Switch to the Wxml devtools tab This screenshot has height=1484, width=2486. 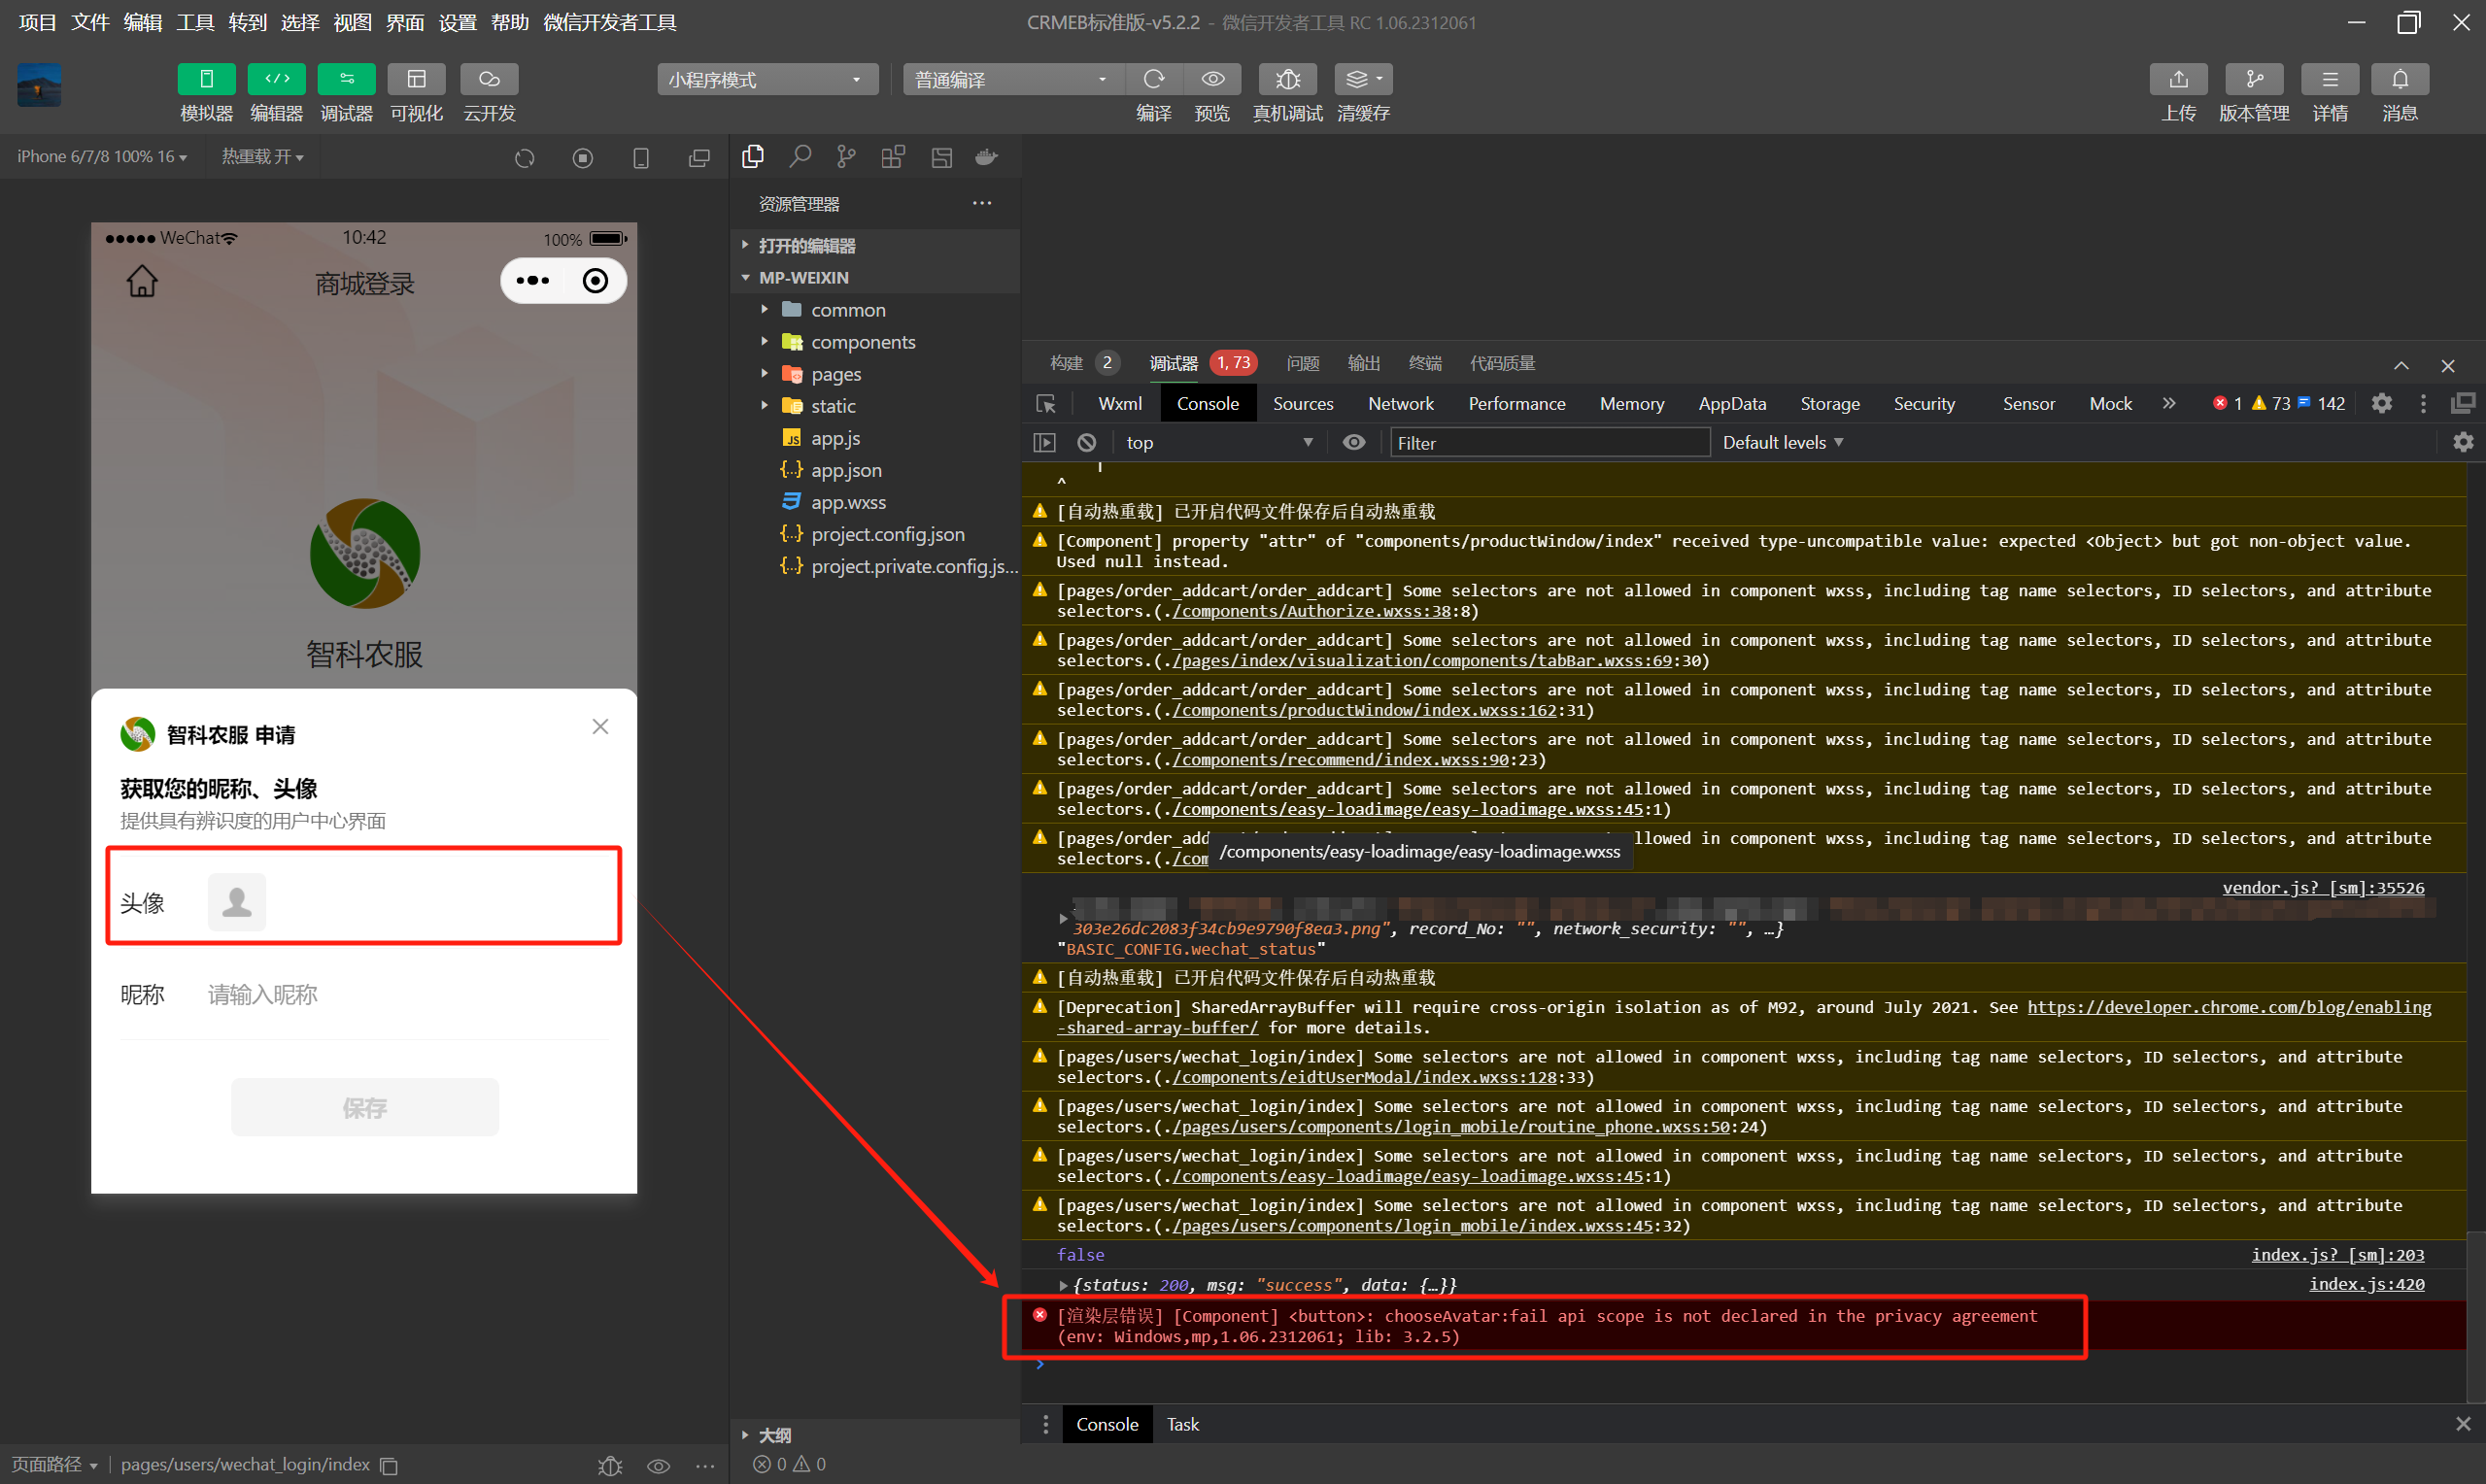pyautogui.click(x=1119, y=403)
